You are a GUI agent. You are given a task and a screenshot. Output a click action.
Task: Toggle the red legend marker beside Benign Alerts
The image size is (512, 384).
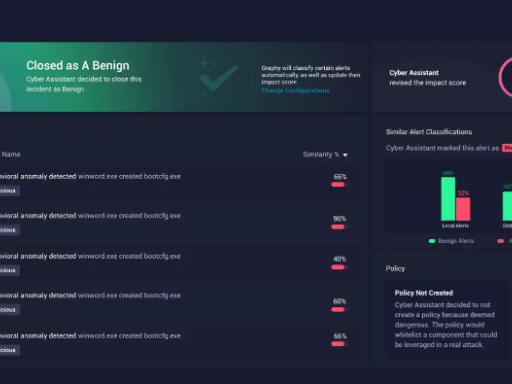point(500,241)
